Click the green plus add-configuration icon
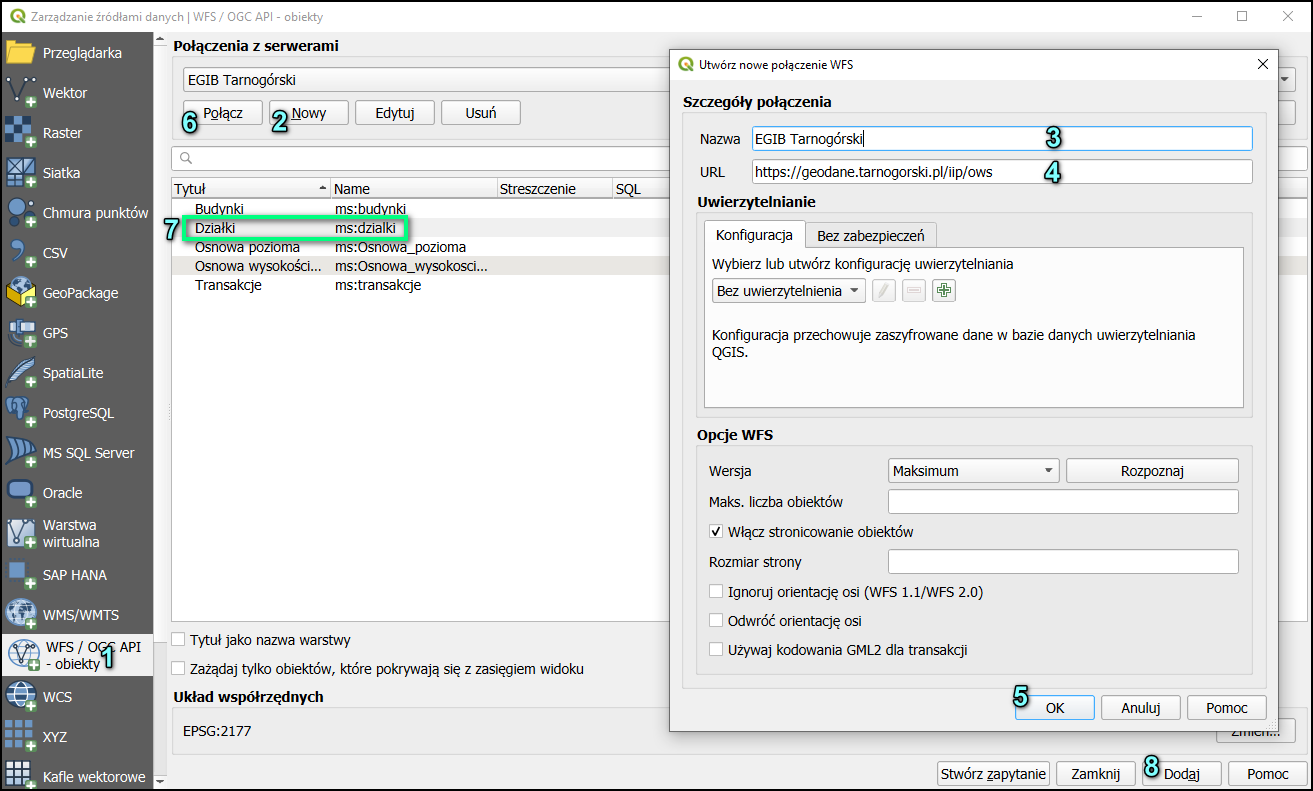This screenshot has height=791, width=1313. [x=943, y=291]
